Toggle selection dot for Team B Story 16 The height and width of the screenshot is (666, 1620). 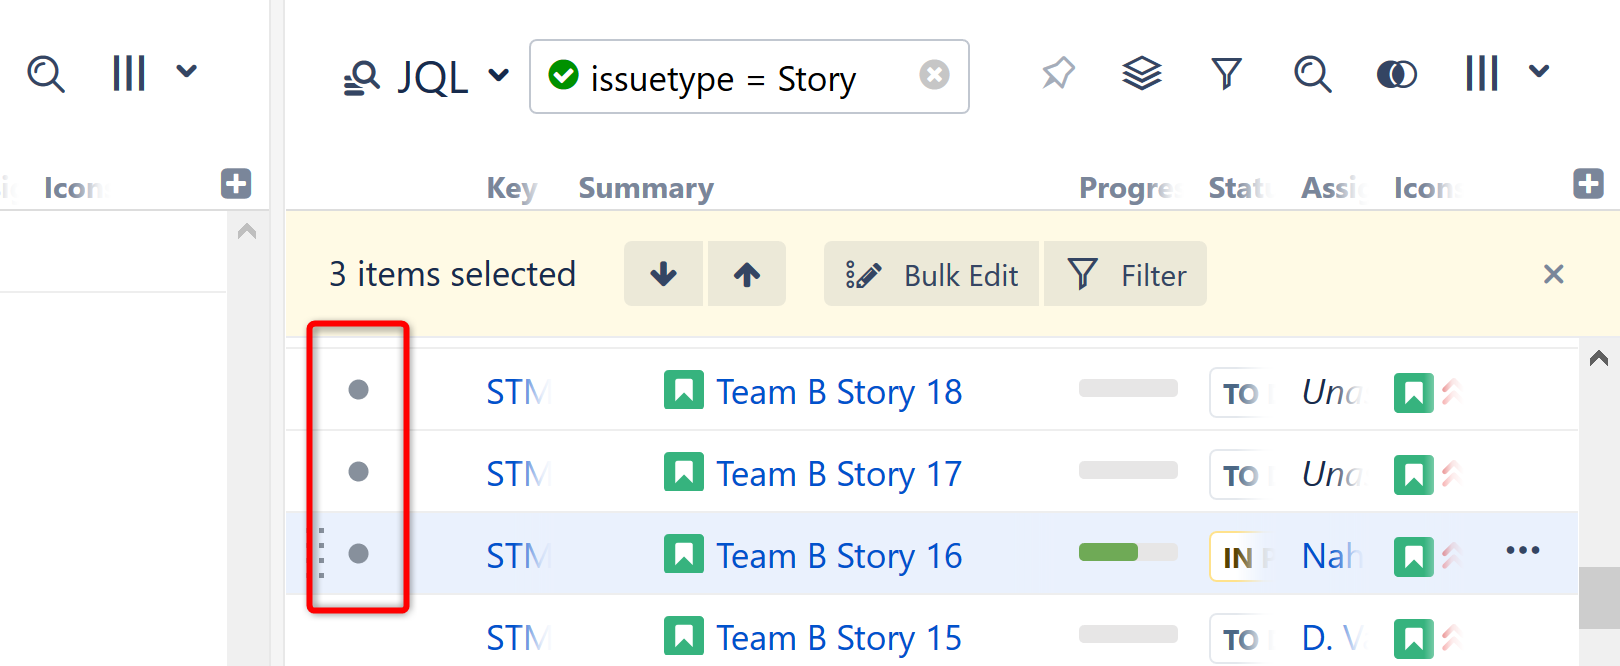(x=358, y=554)
